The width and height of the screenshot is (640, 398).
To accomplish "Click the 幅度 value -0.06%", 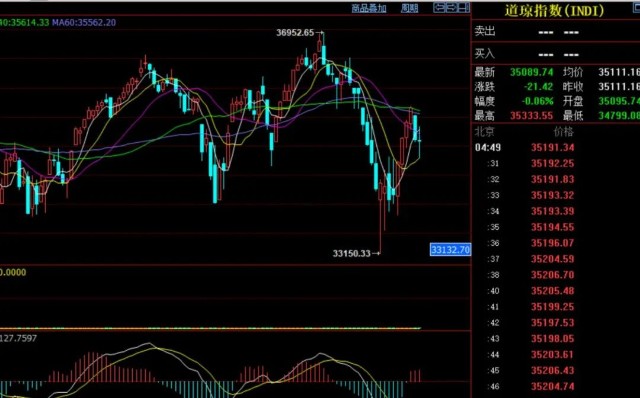I will click(538, 101).
